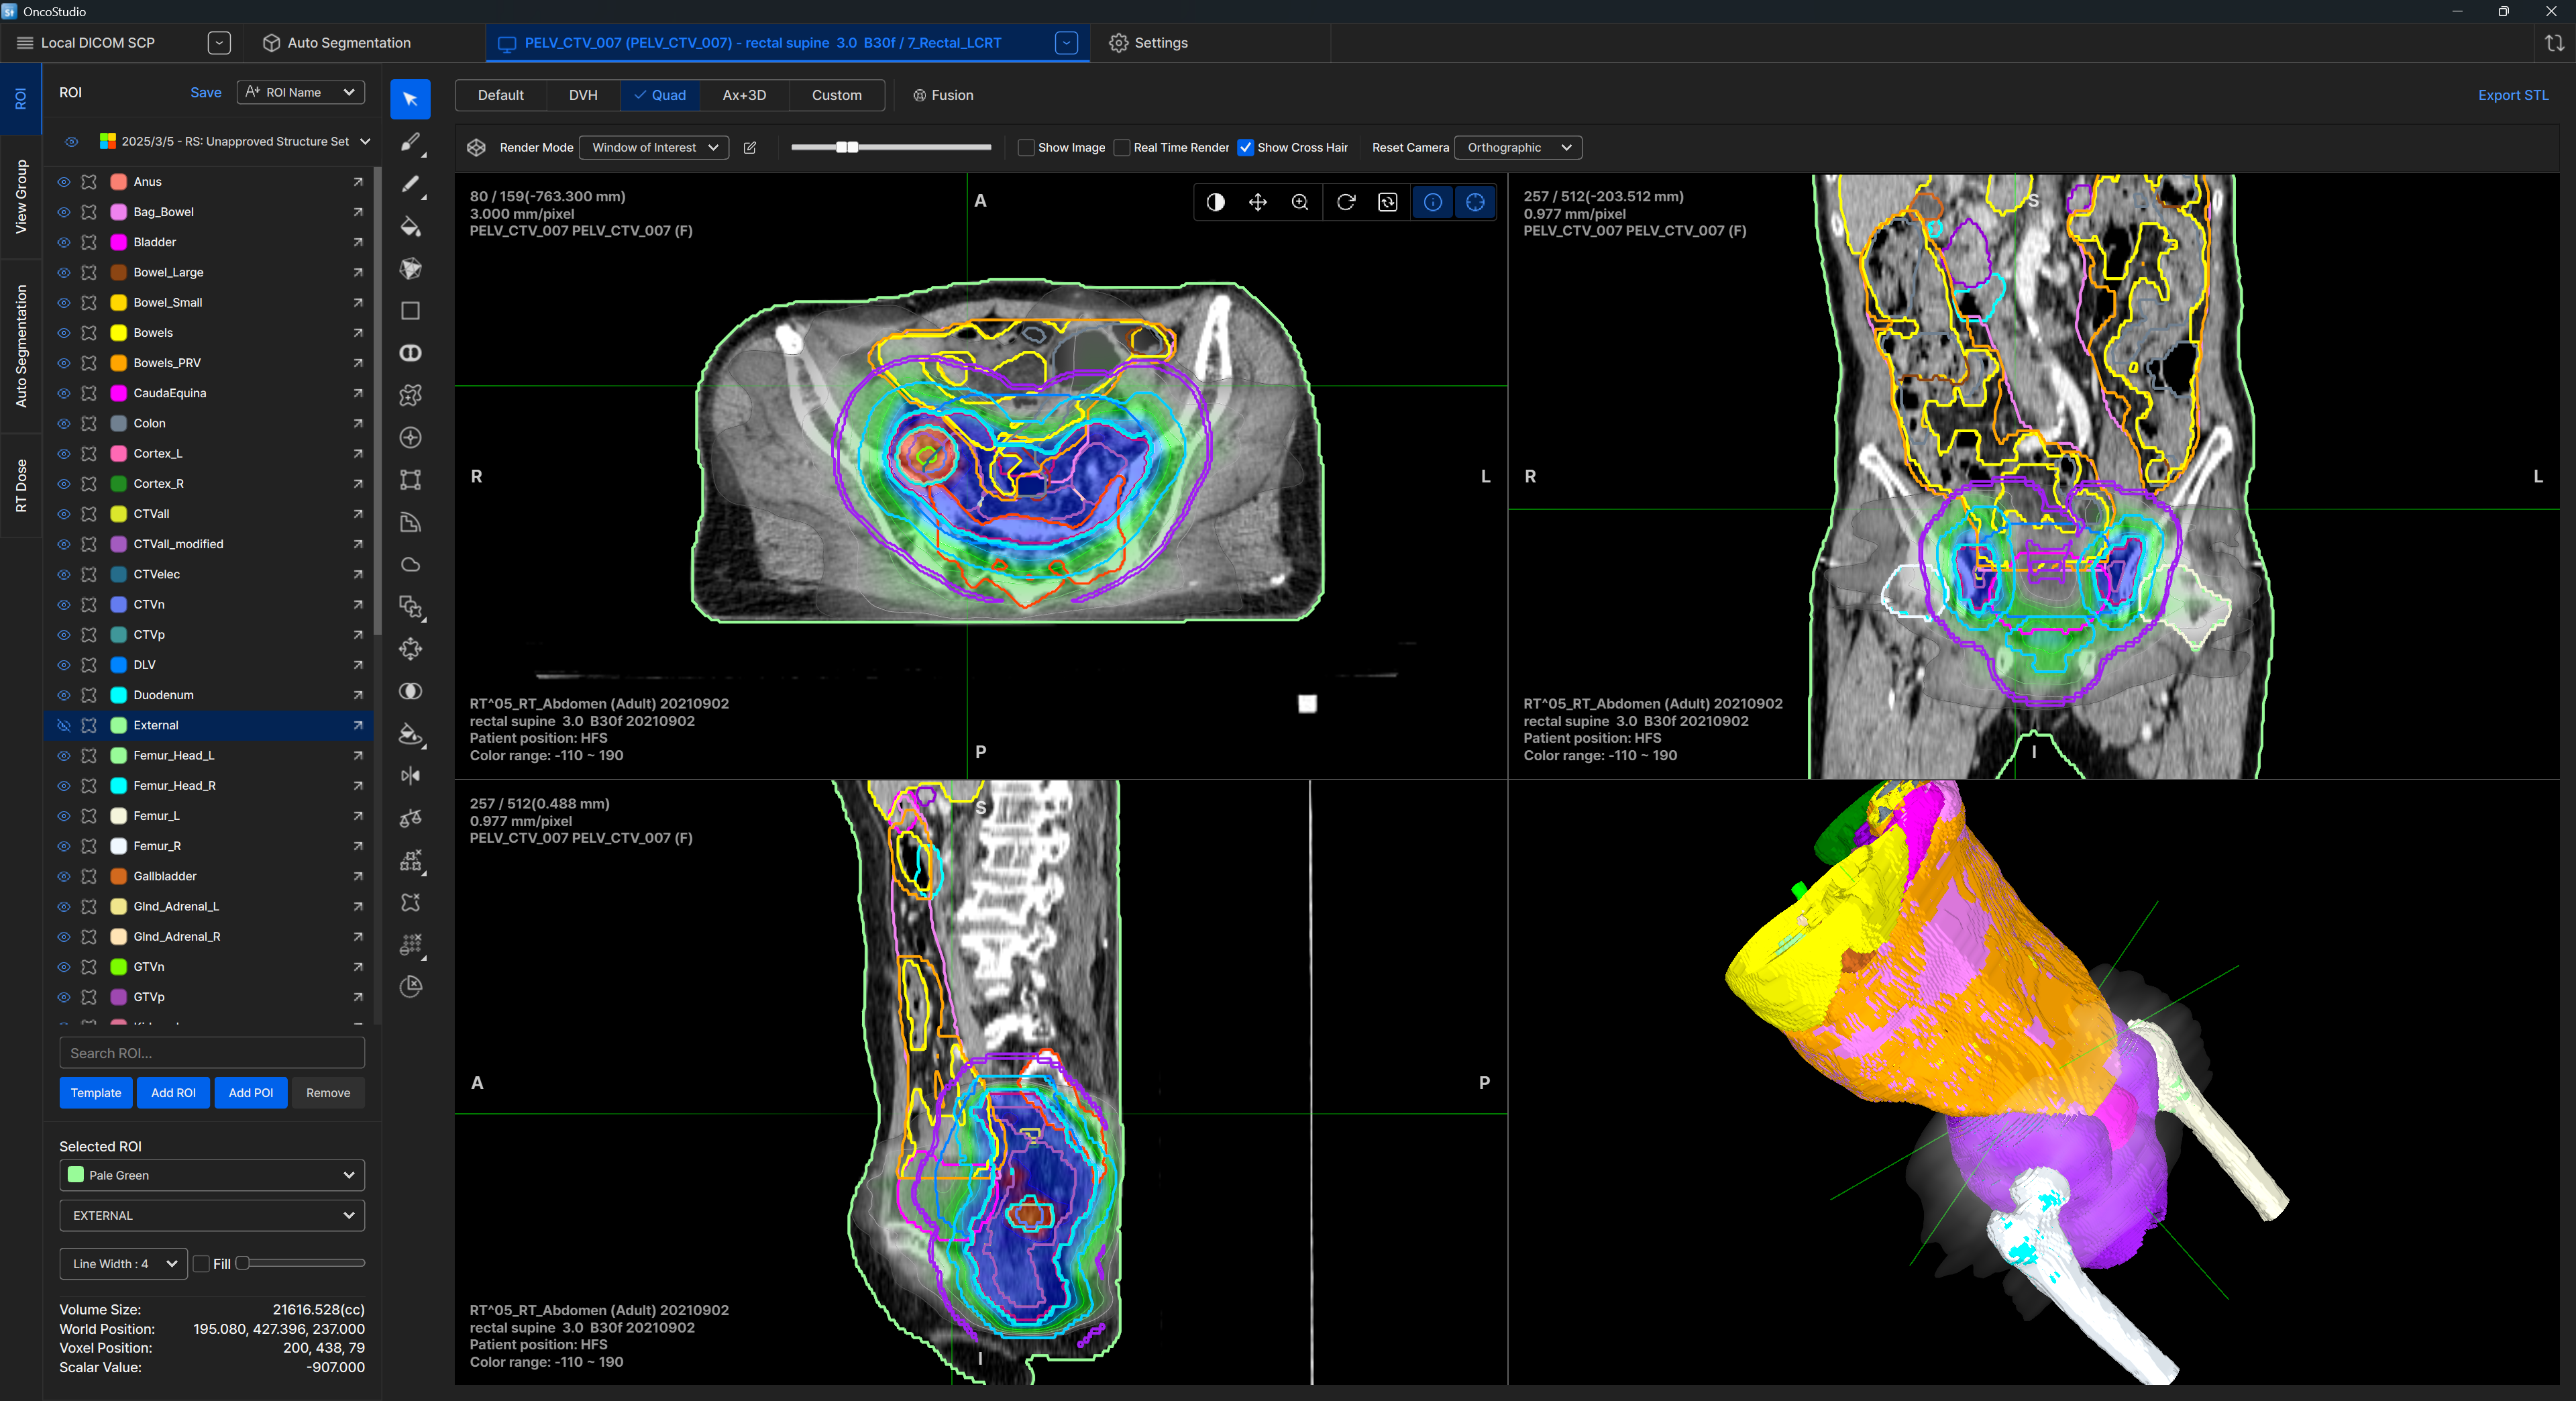Click the Search ROI input field
The height and width of the screenshot is (1401, 2576).
coord(212,1053)
